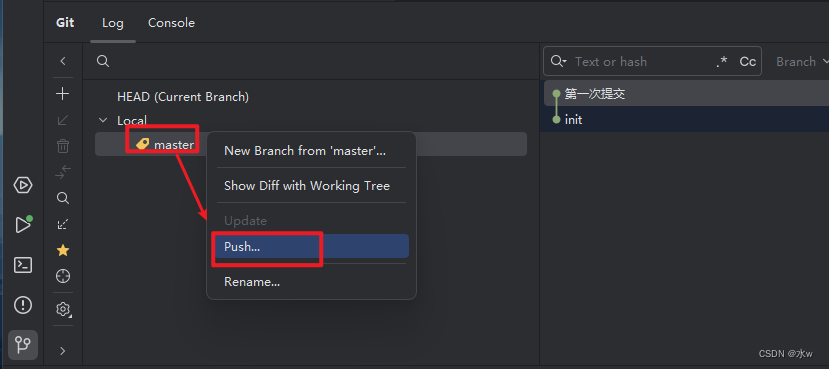This screenshot has width=829, height=369.
Task: Toggle the match case Cc option
Action: pos(748,62)
